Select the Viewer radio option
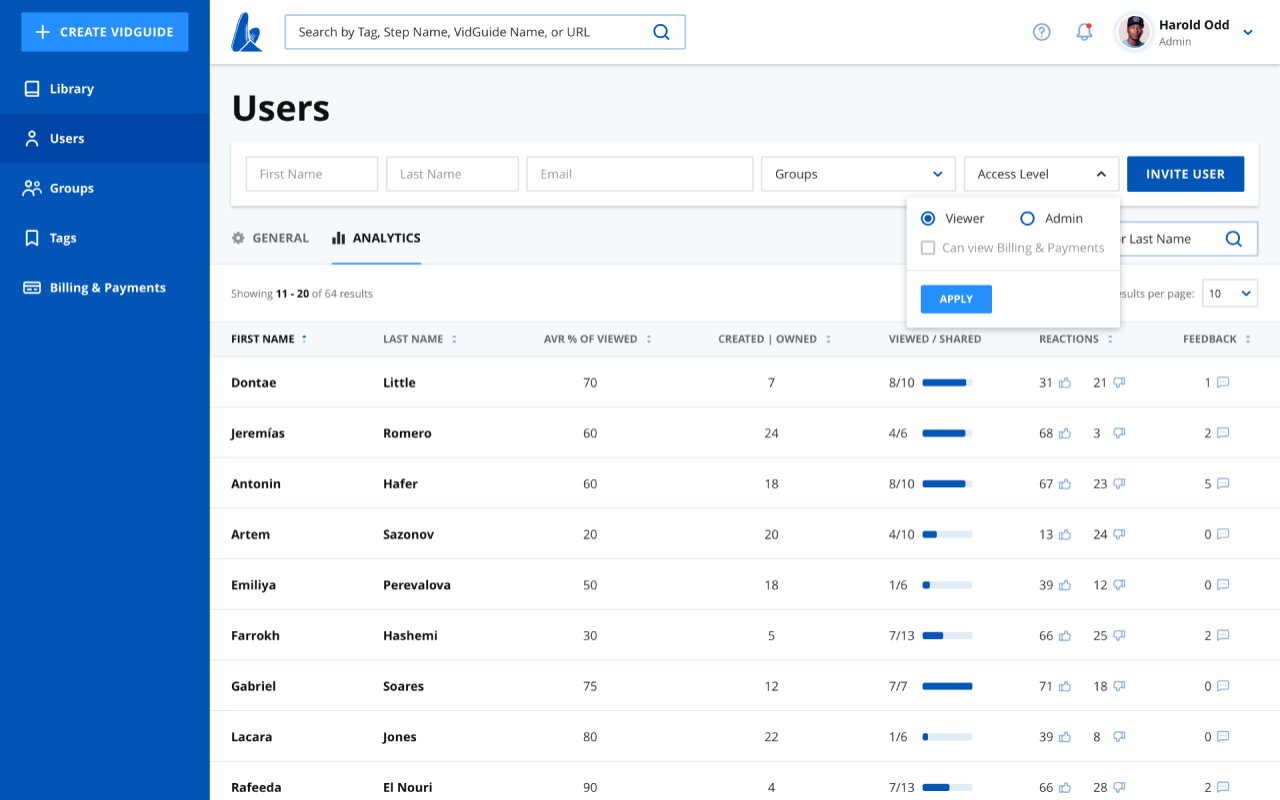Image resolution: width=1280 pixels, height=800 pixels. (x=928, y=218)
